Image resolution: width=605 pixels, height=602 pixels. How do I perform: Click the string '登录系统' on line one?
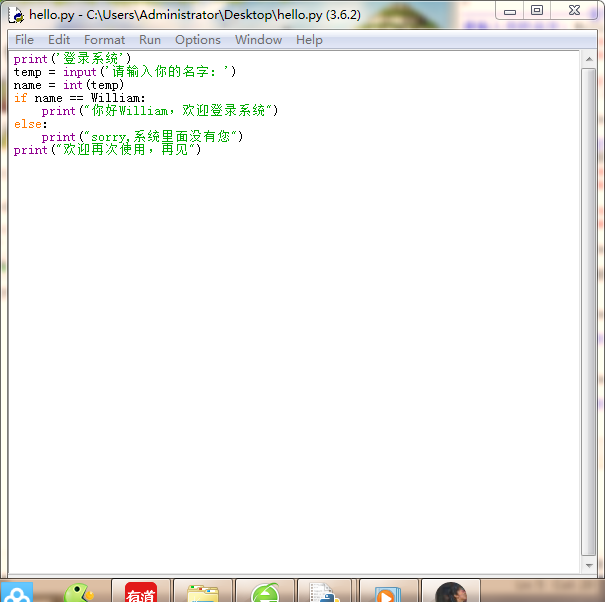[x=90, y=59]
